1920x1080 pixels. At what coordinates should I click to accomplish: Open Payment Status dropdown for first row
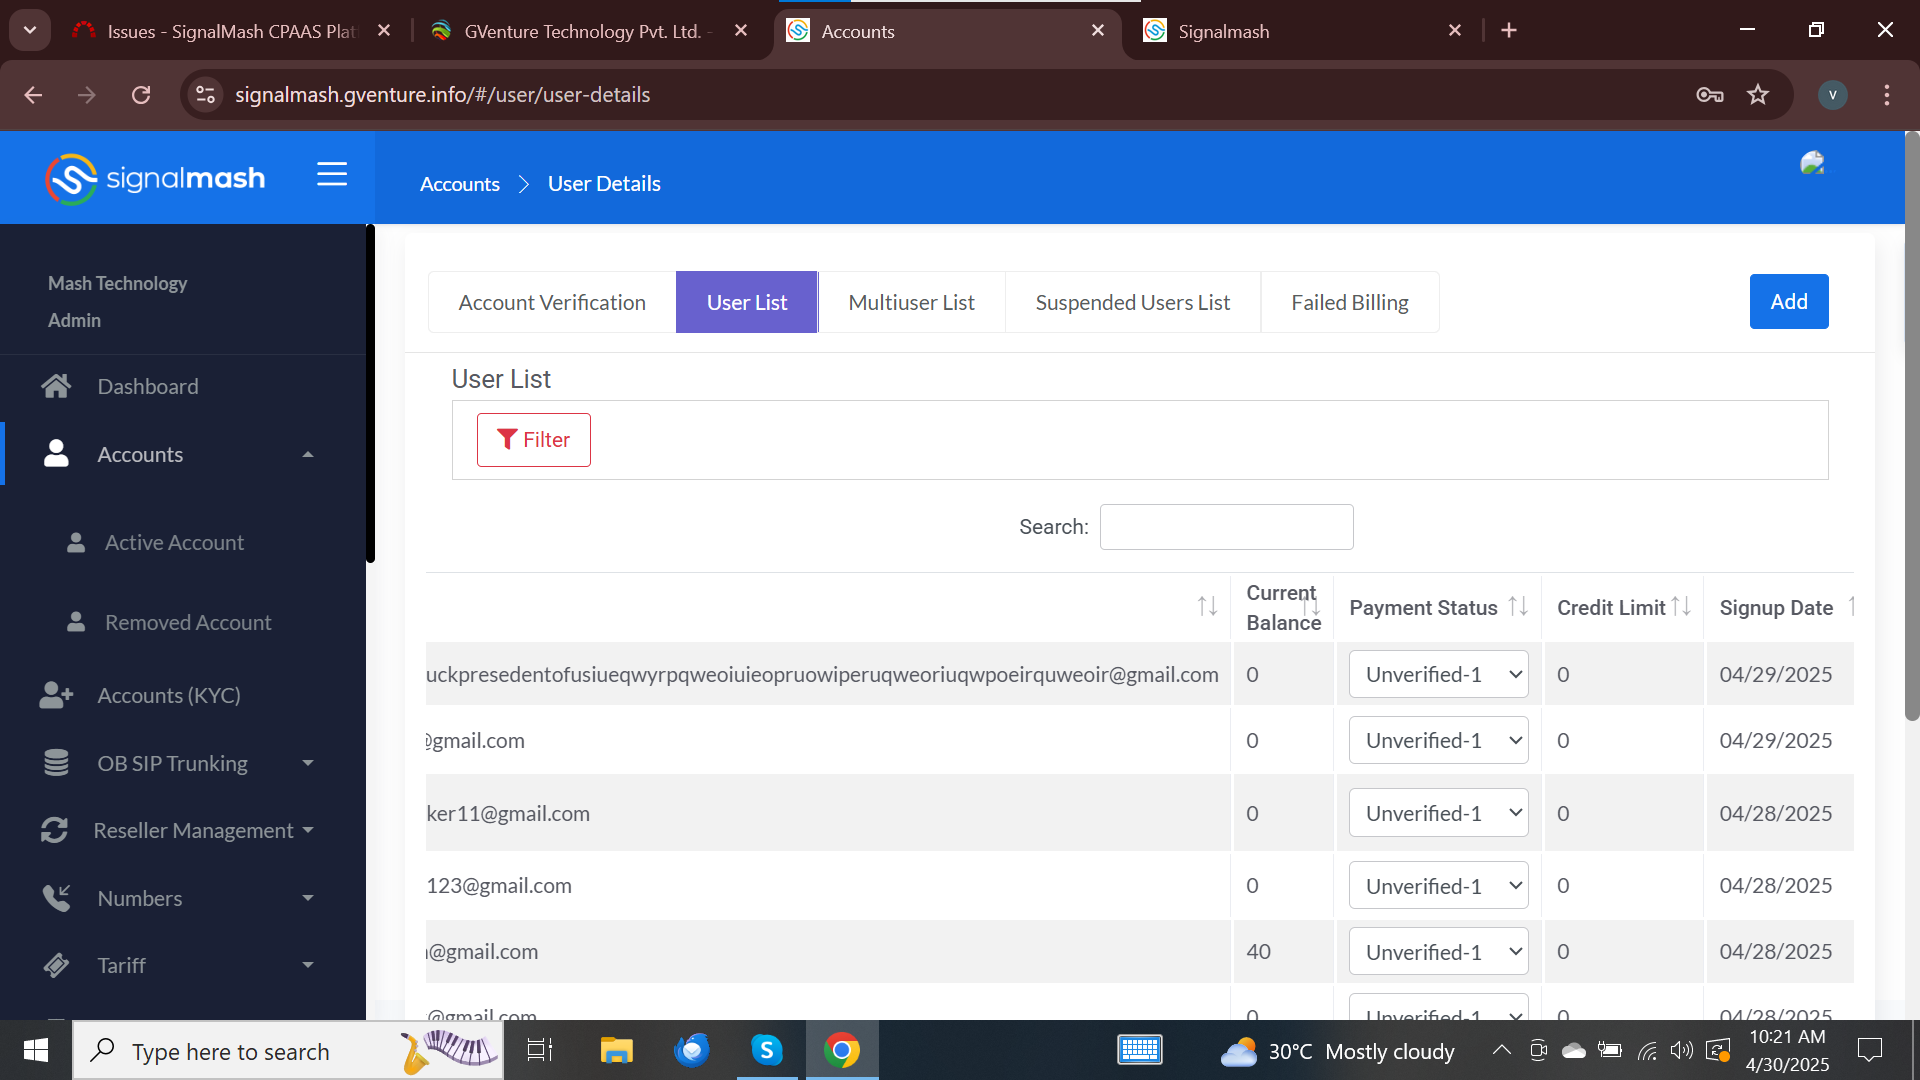click(x=1438, y=675)
